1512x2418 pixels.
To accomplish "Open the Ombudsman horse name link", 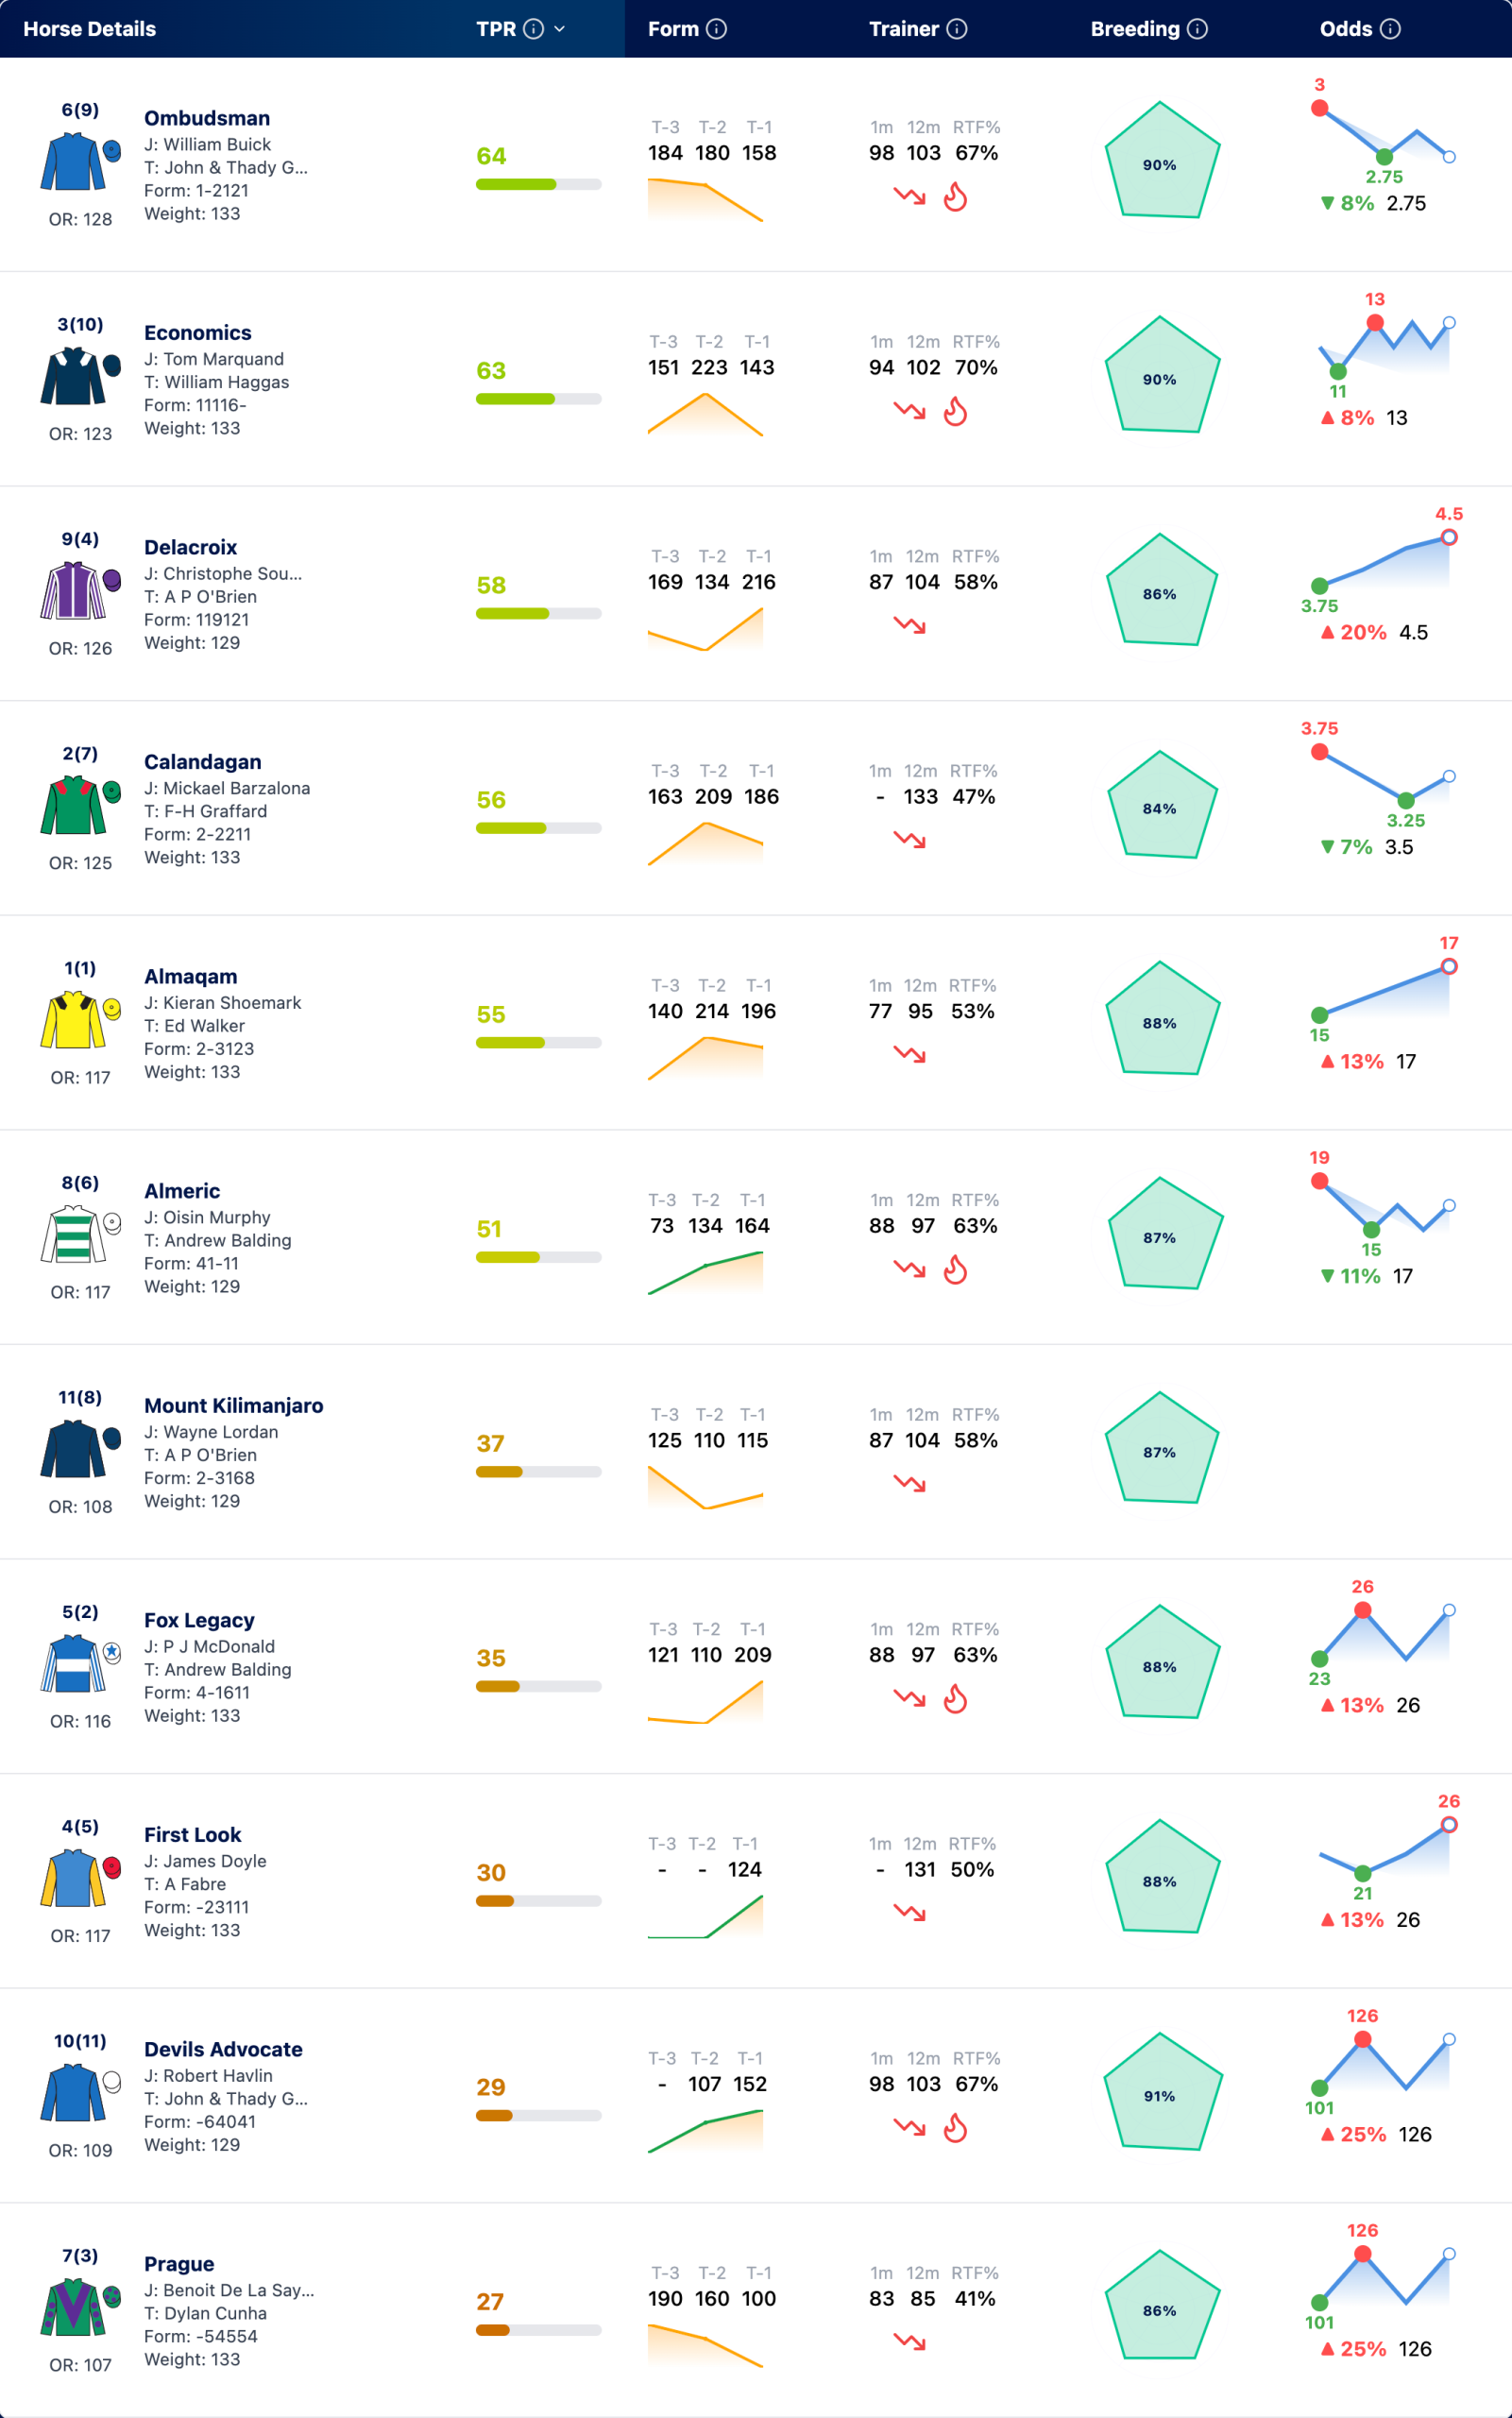I will (207, 118).
